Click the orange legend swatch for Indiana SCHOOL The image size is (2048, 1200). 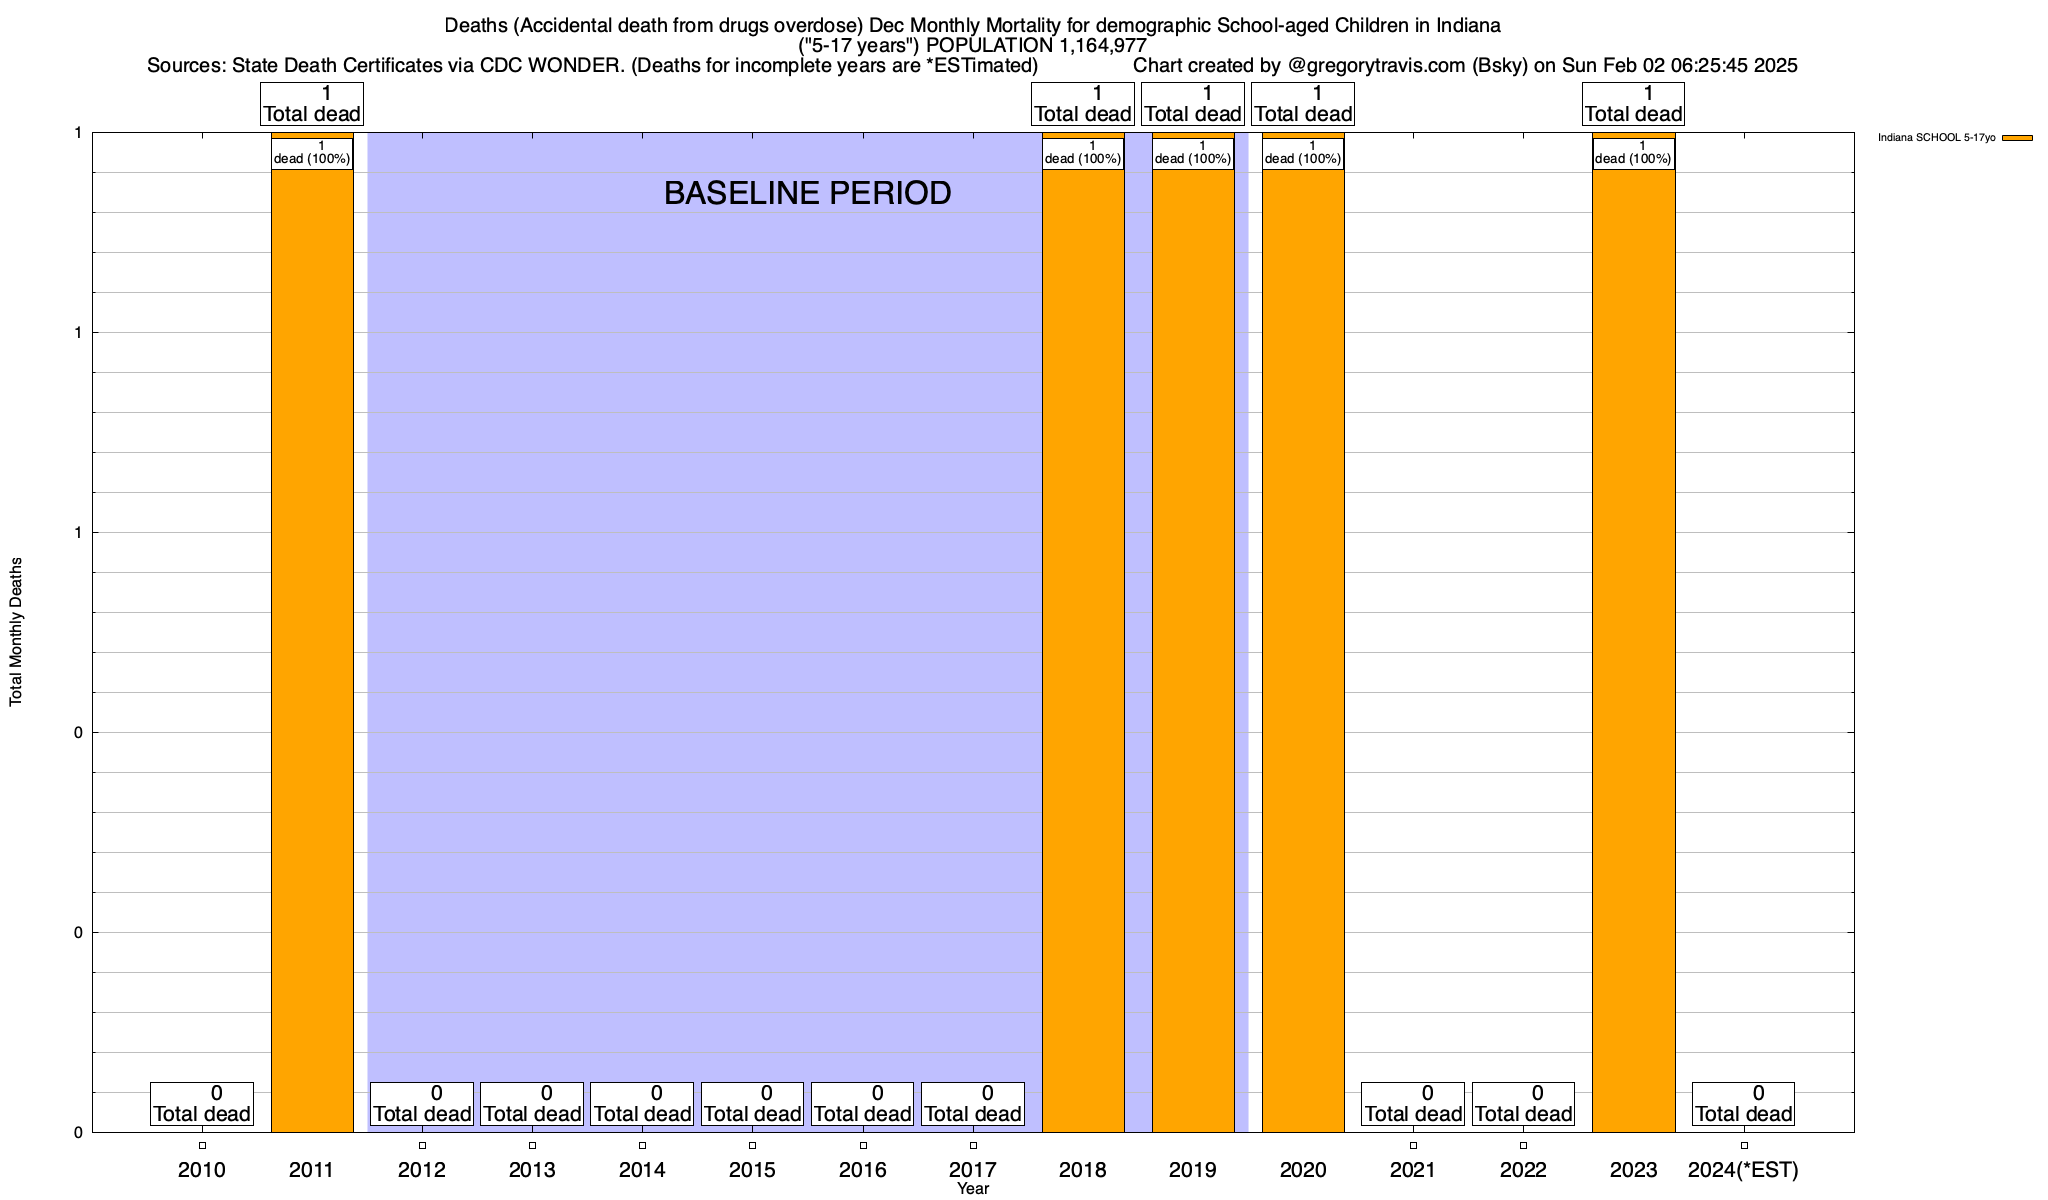coord(2017,138)
